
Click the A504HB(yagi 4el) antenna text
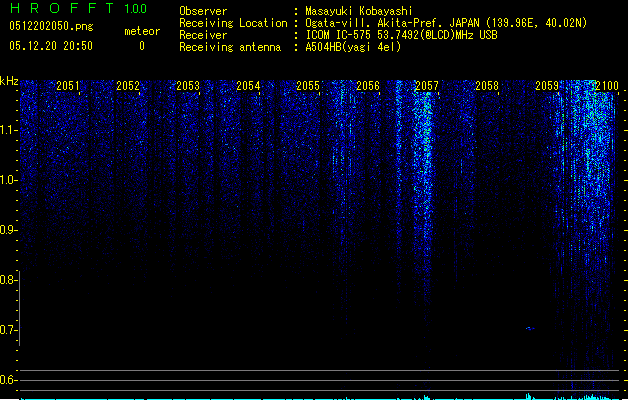coord(353,47)
